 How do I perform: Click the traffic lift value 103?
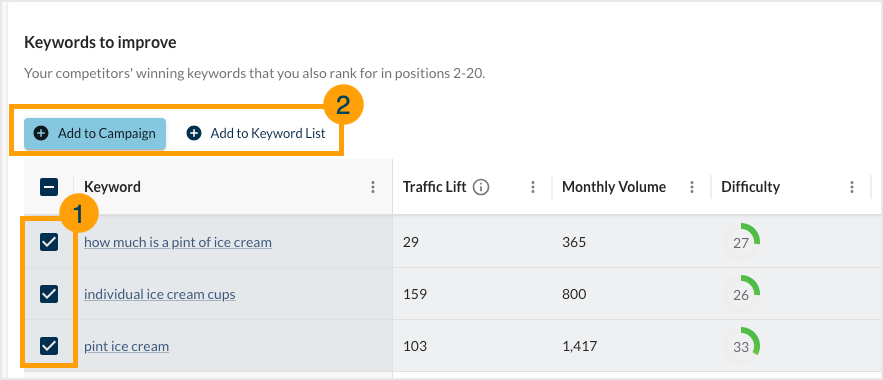coord(415,346)
